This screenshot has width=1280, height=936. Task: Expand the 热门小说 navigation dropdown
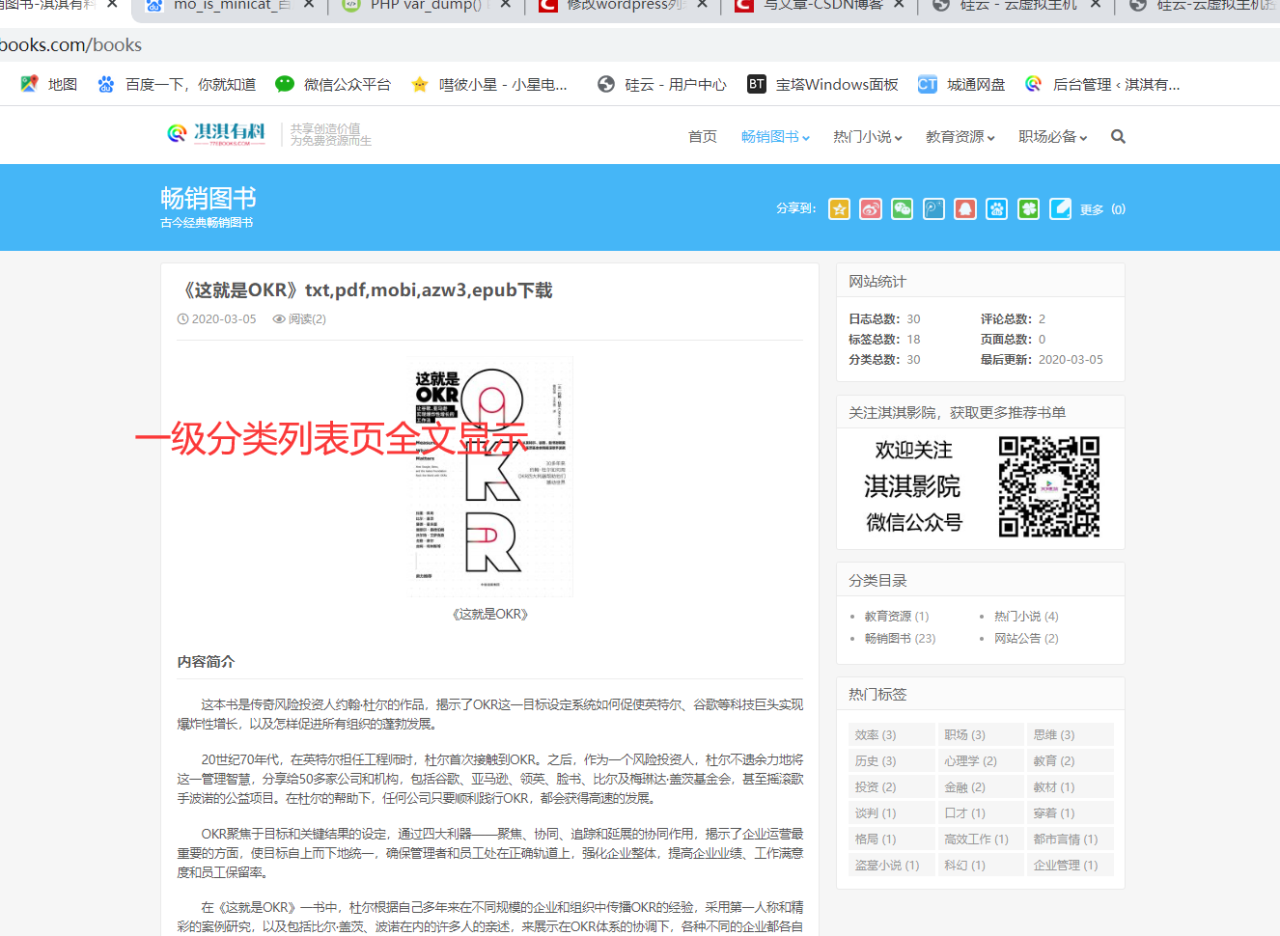pyautogui.click(x=867, y=136)
